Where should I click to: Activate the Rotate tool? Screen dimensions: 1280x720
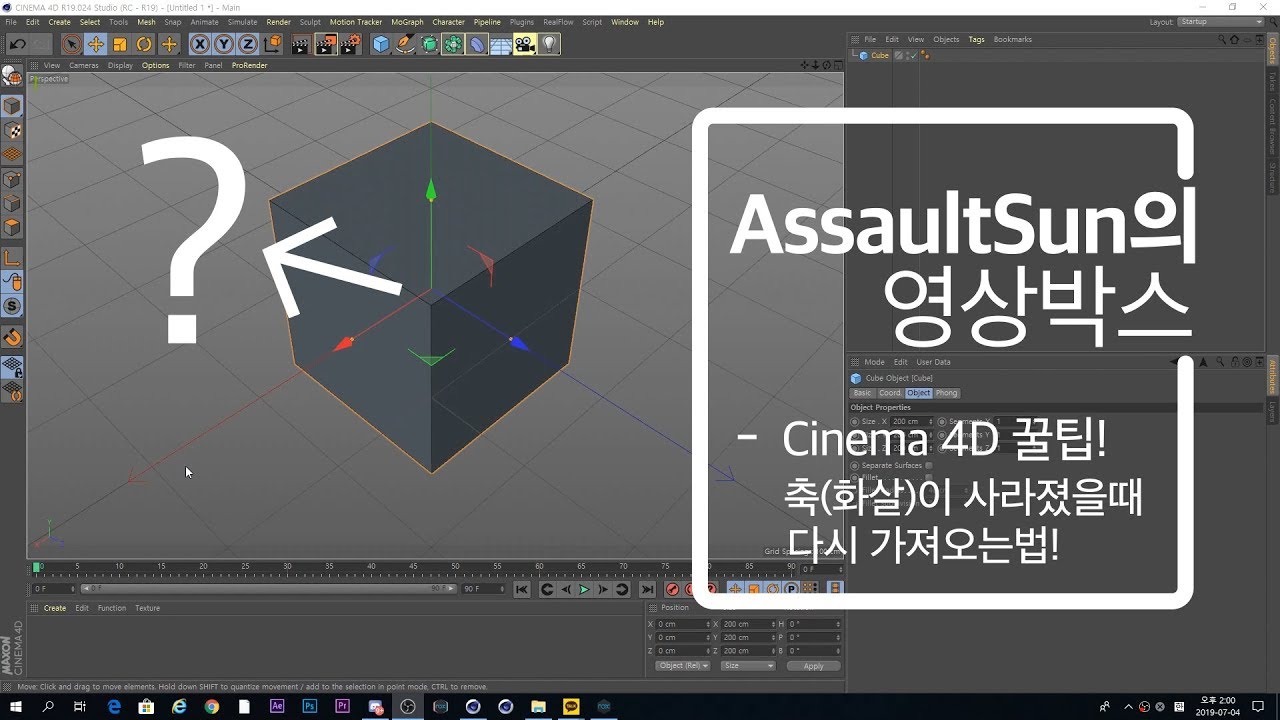[144, 44]
